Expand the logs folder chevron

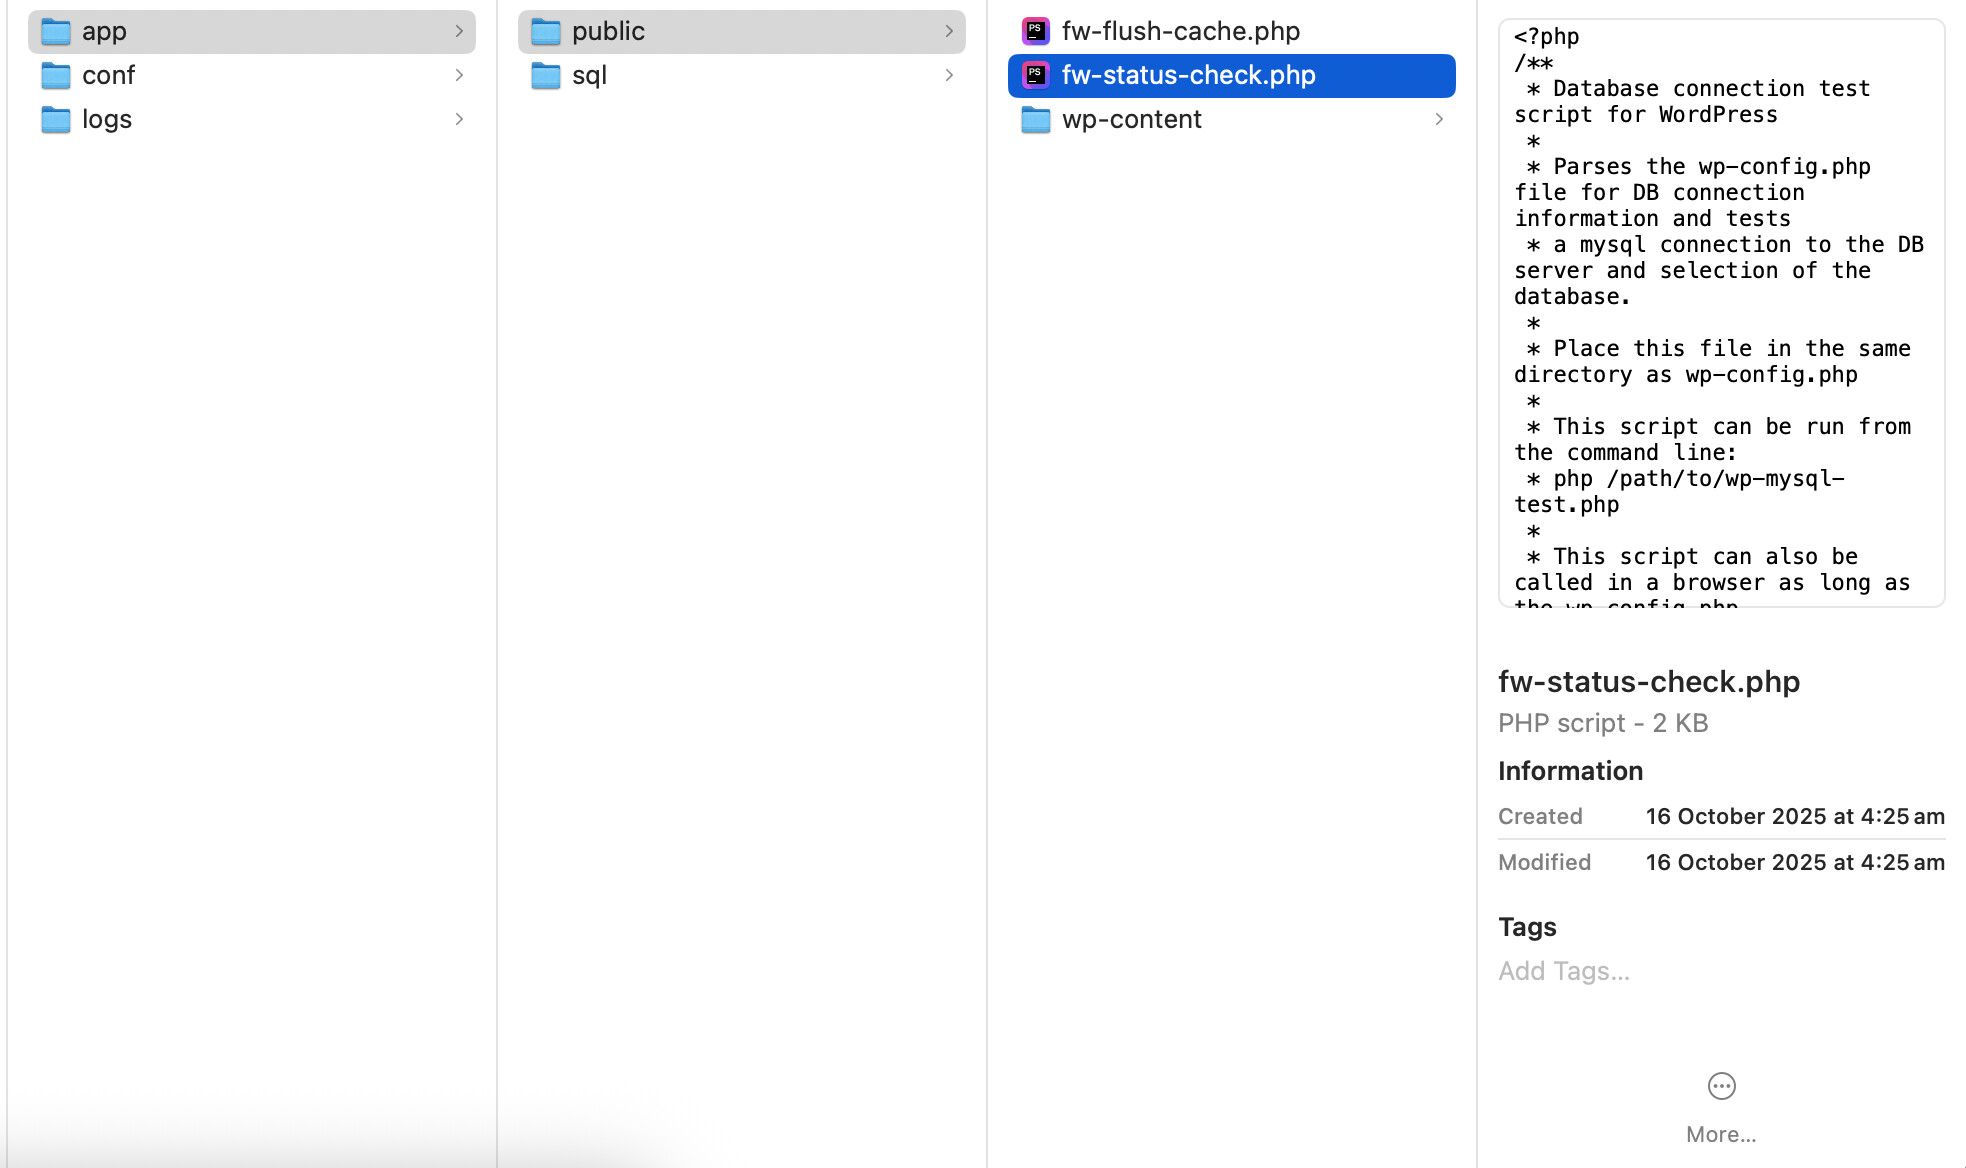(x=459, y=120)
